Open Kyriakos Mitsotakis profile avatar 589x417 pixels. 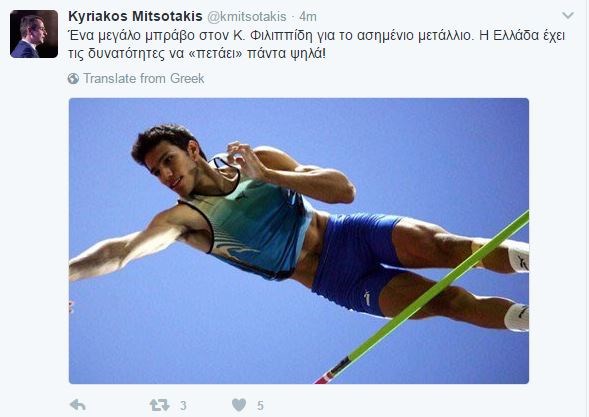click(x=34, y=34)
